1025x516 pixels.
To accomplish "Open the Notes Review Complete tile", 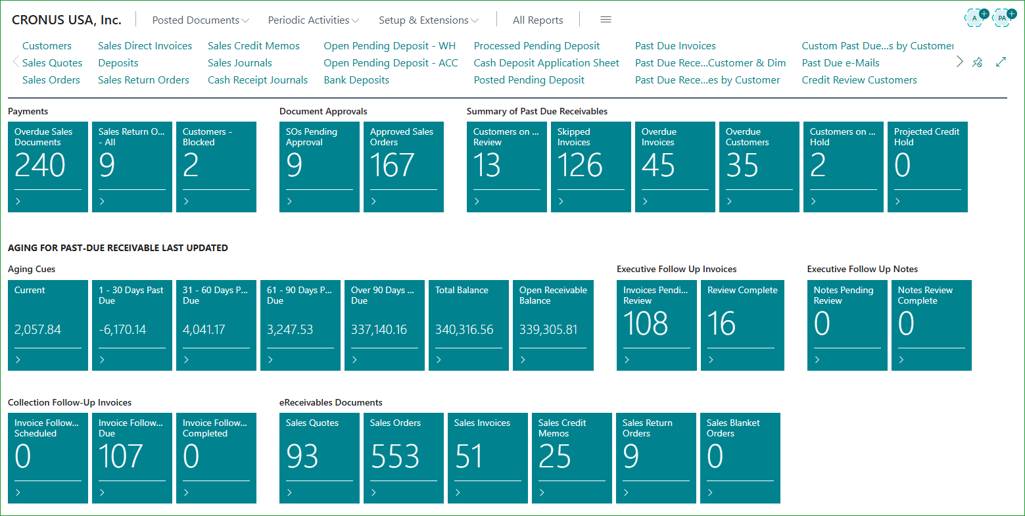I will tap(932, 325).
